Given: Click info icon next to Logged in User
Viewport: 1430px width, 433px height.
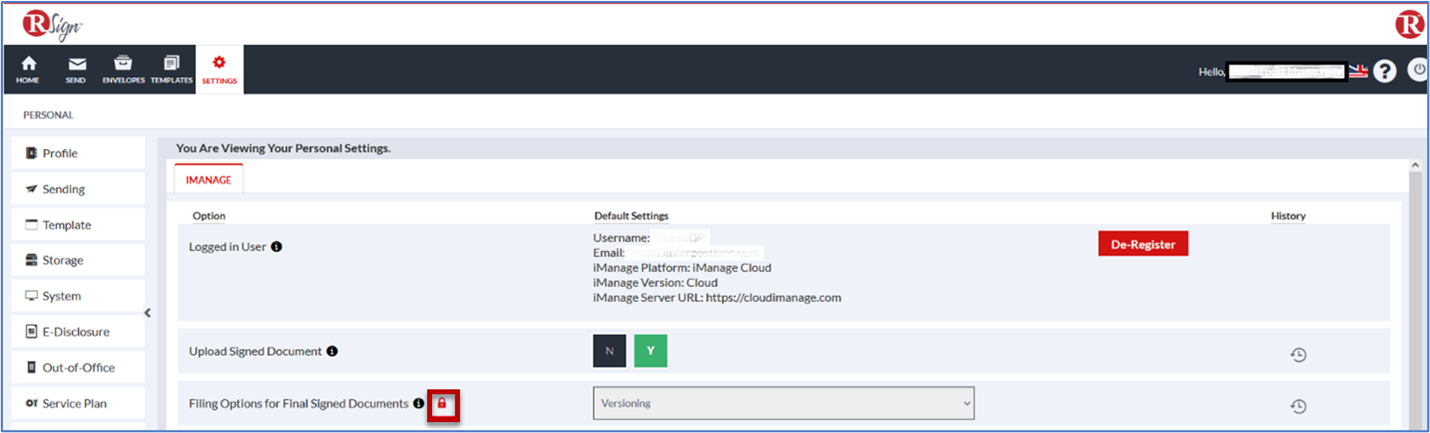Looking at the screenshot, I should (x=277, y=246).
